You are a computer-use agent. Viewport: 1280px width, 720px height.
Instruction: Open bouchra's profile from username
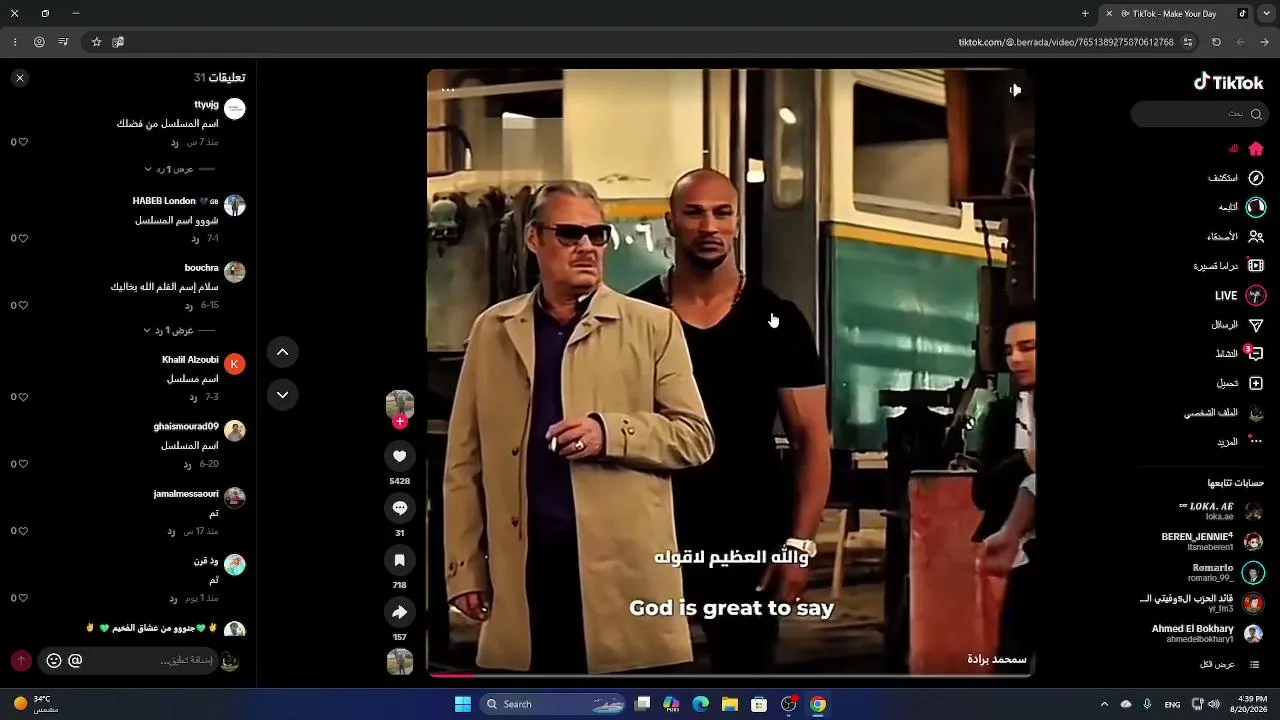coord(202,268)
